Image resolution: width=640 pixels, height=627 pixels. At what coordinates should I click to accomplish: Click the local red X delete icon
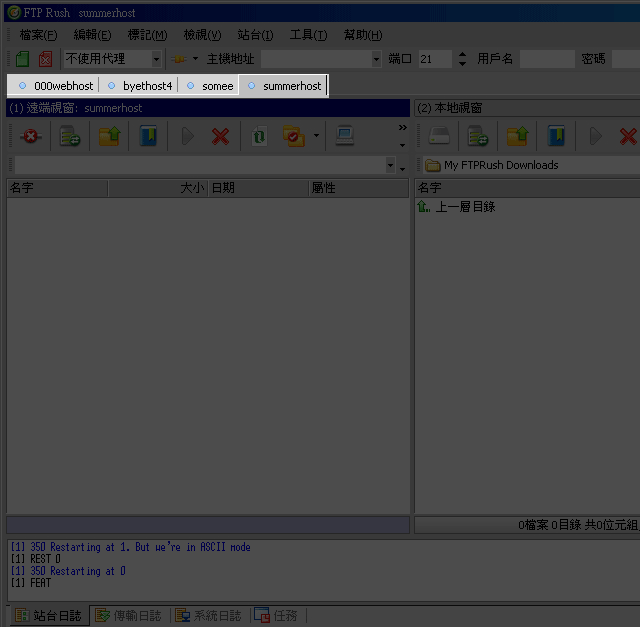(x=629, y=136)
